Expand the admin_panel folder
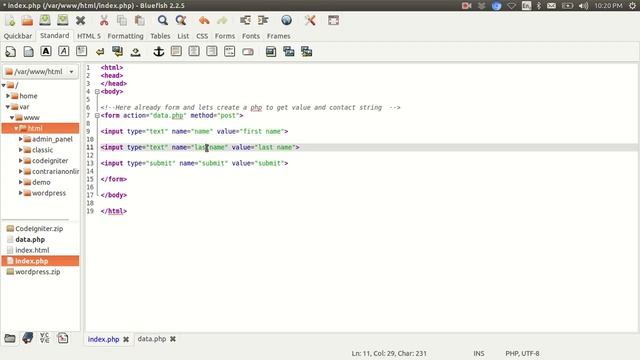 tap(20, 139)
